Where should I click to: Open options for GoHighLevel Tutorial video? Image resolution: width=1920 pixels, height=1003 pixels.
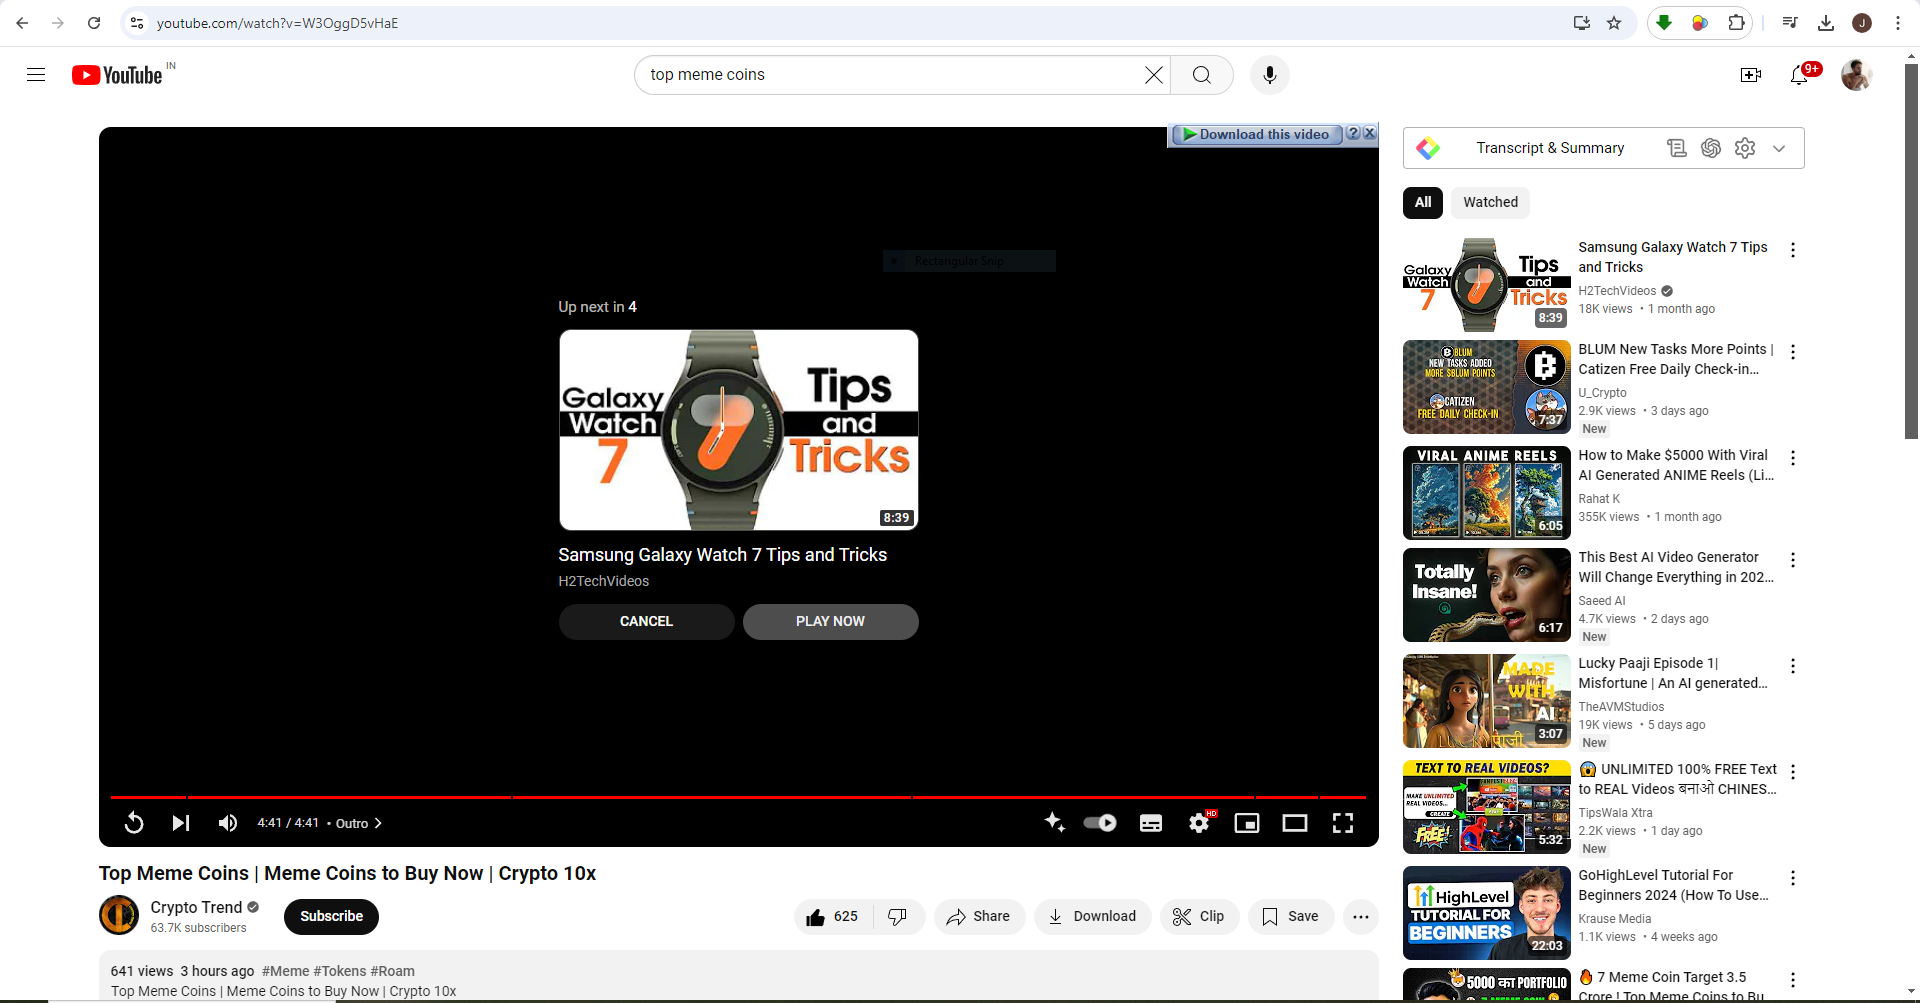coord(1793,878)
